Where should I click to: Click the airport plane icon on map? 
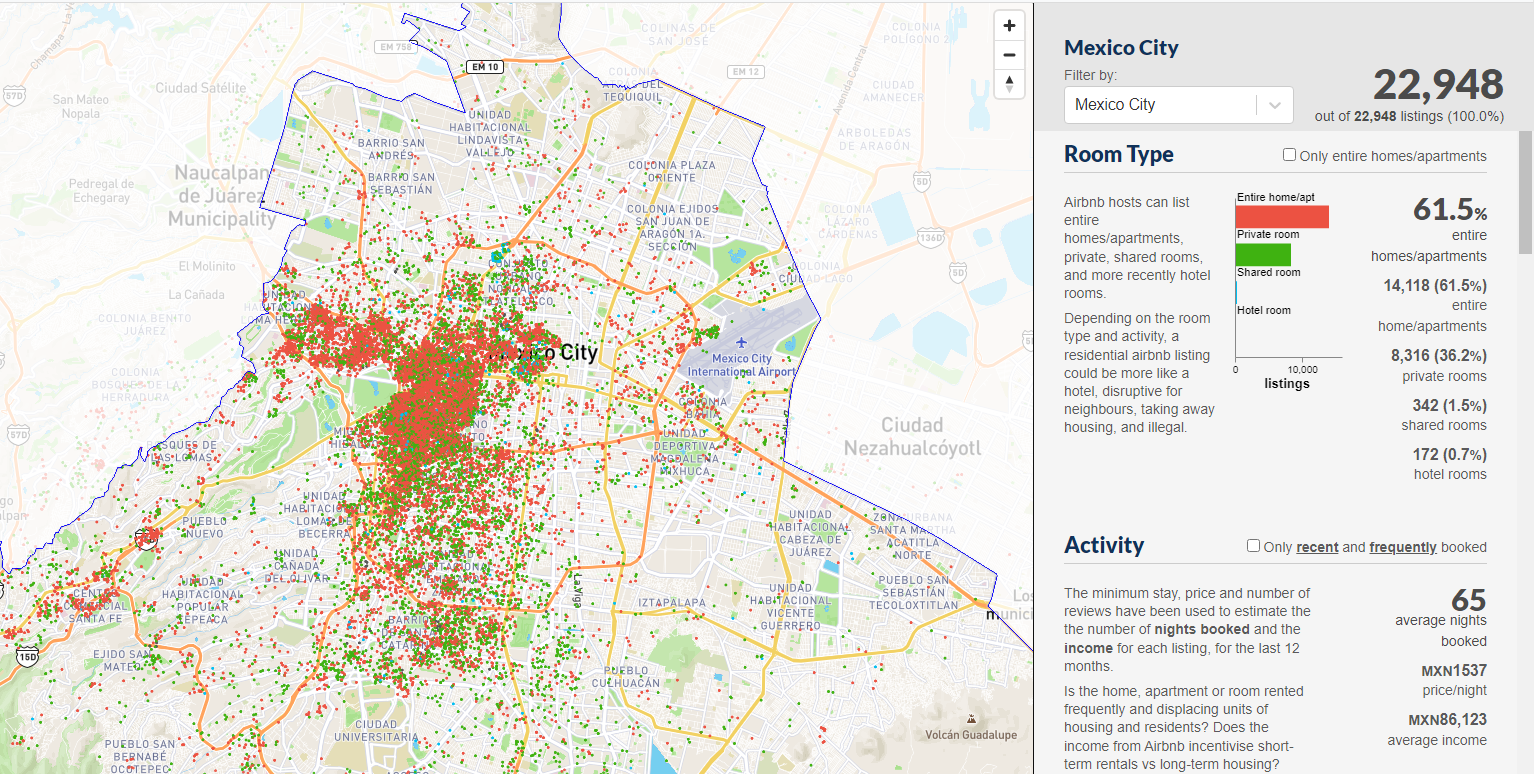click(741, 341)
